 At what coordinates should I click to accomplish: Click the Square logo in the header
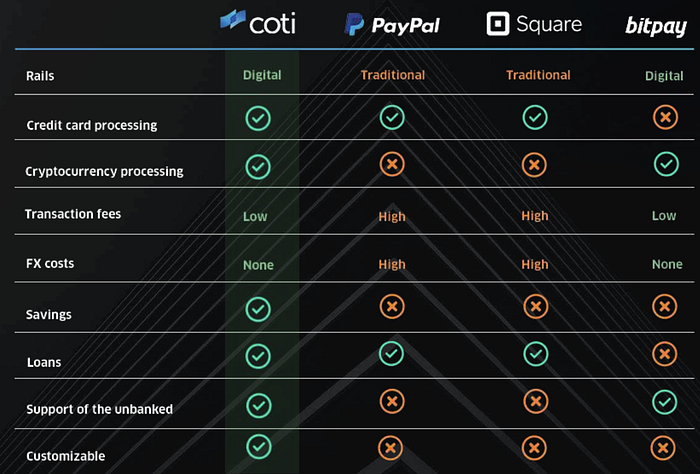click(x=534, y=23)
